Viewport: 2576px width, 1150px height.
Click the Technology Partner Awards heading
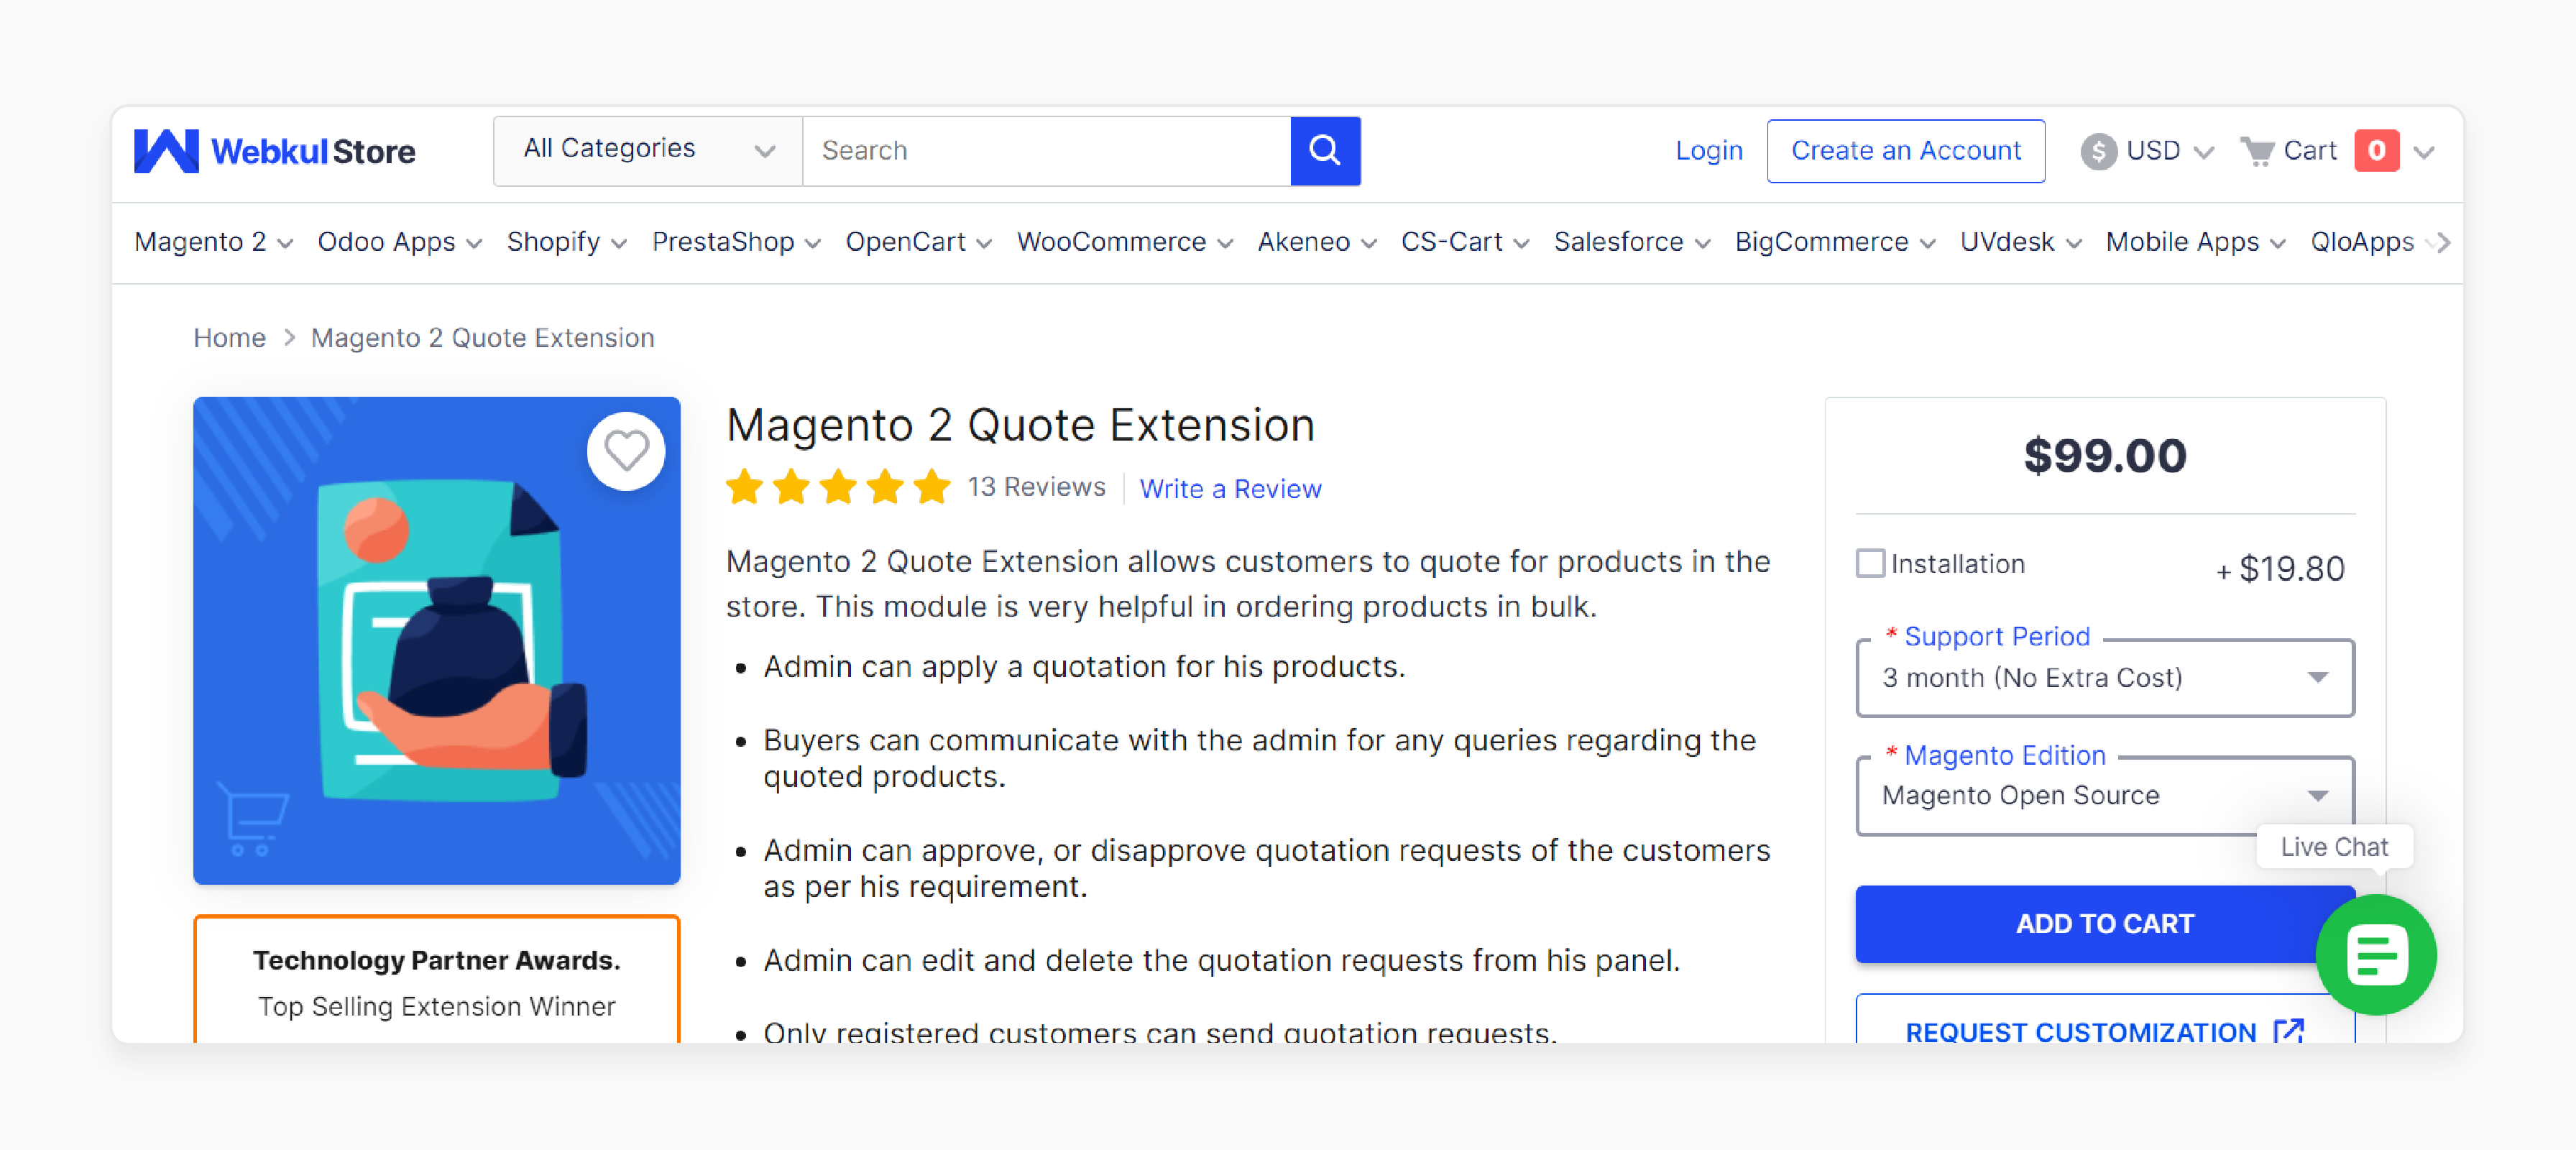pos(437,960)
